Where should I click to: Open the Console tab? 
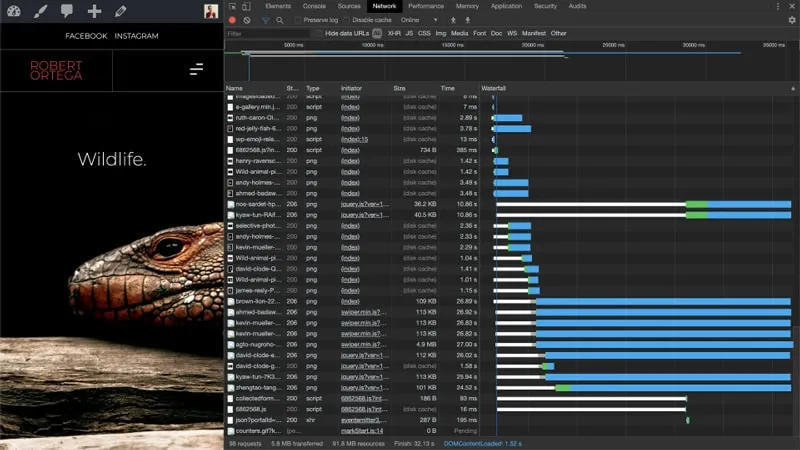[x=314, y=6]
